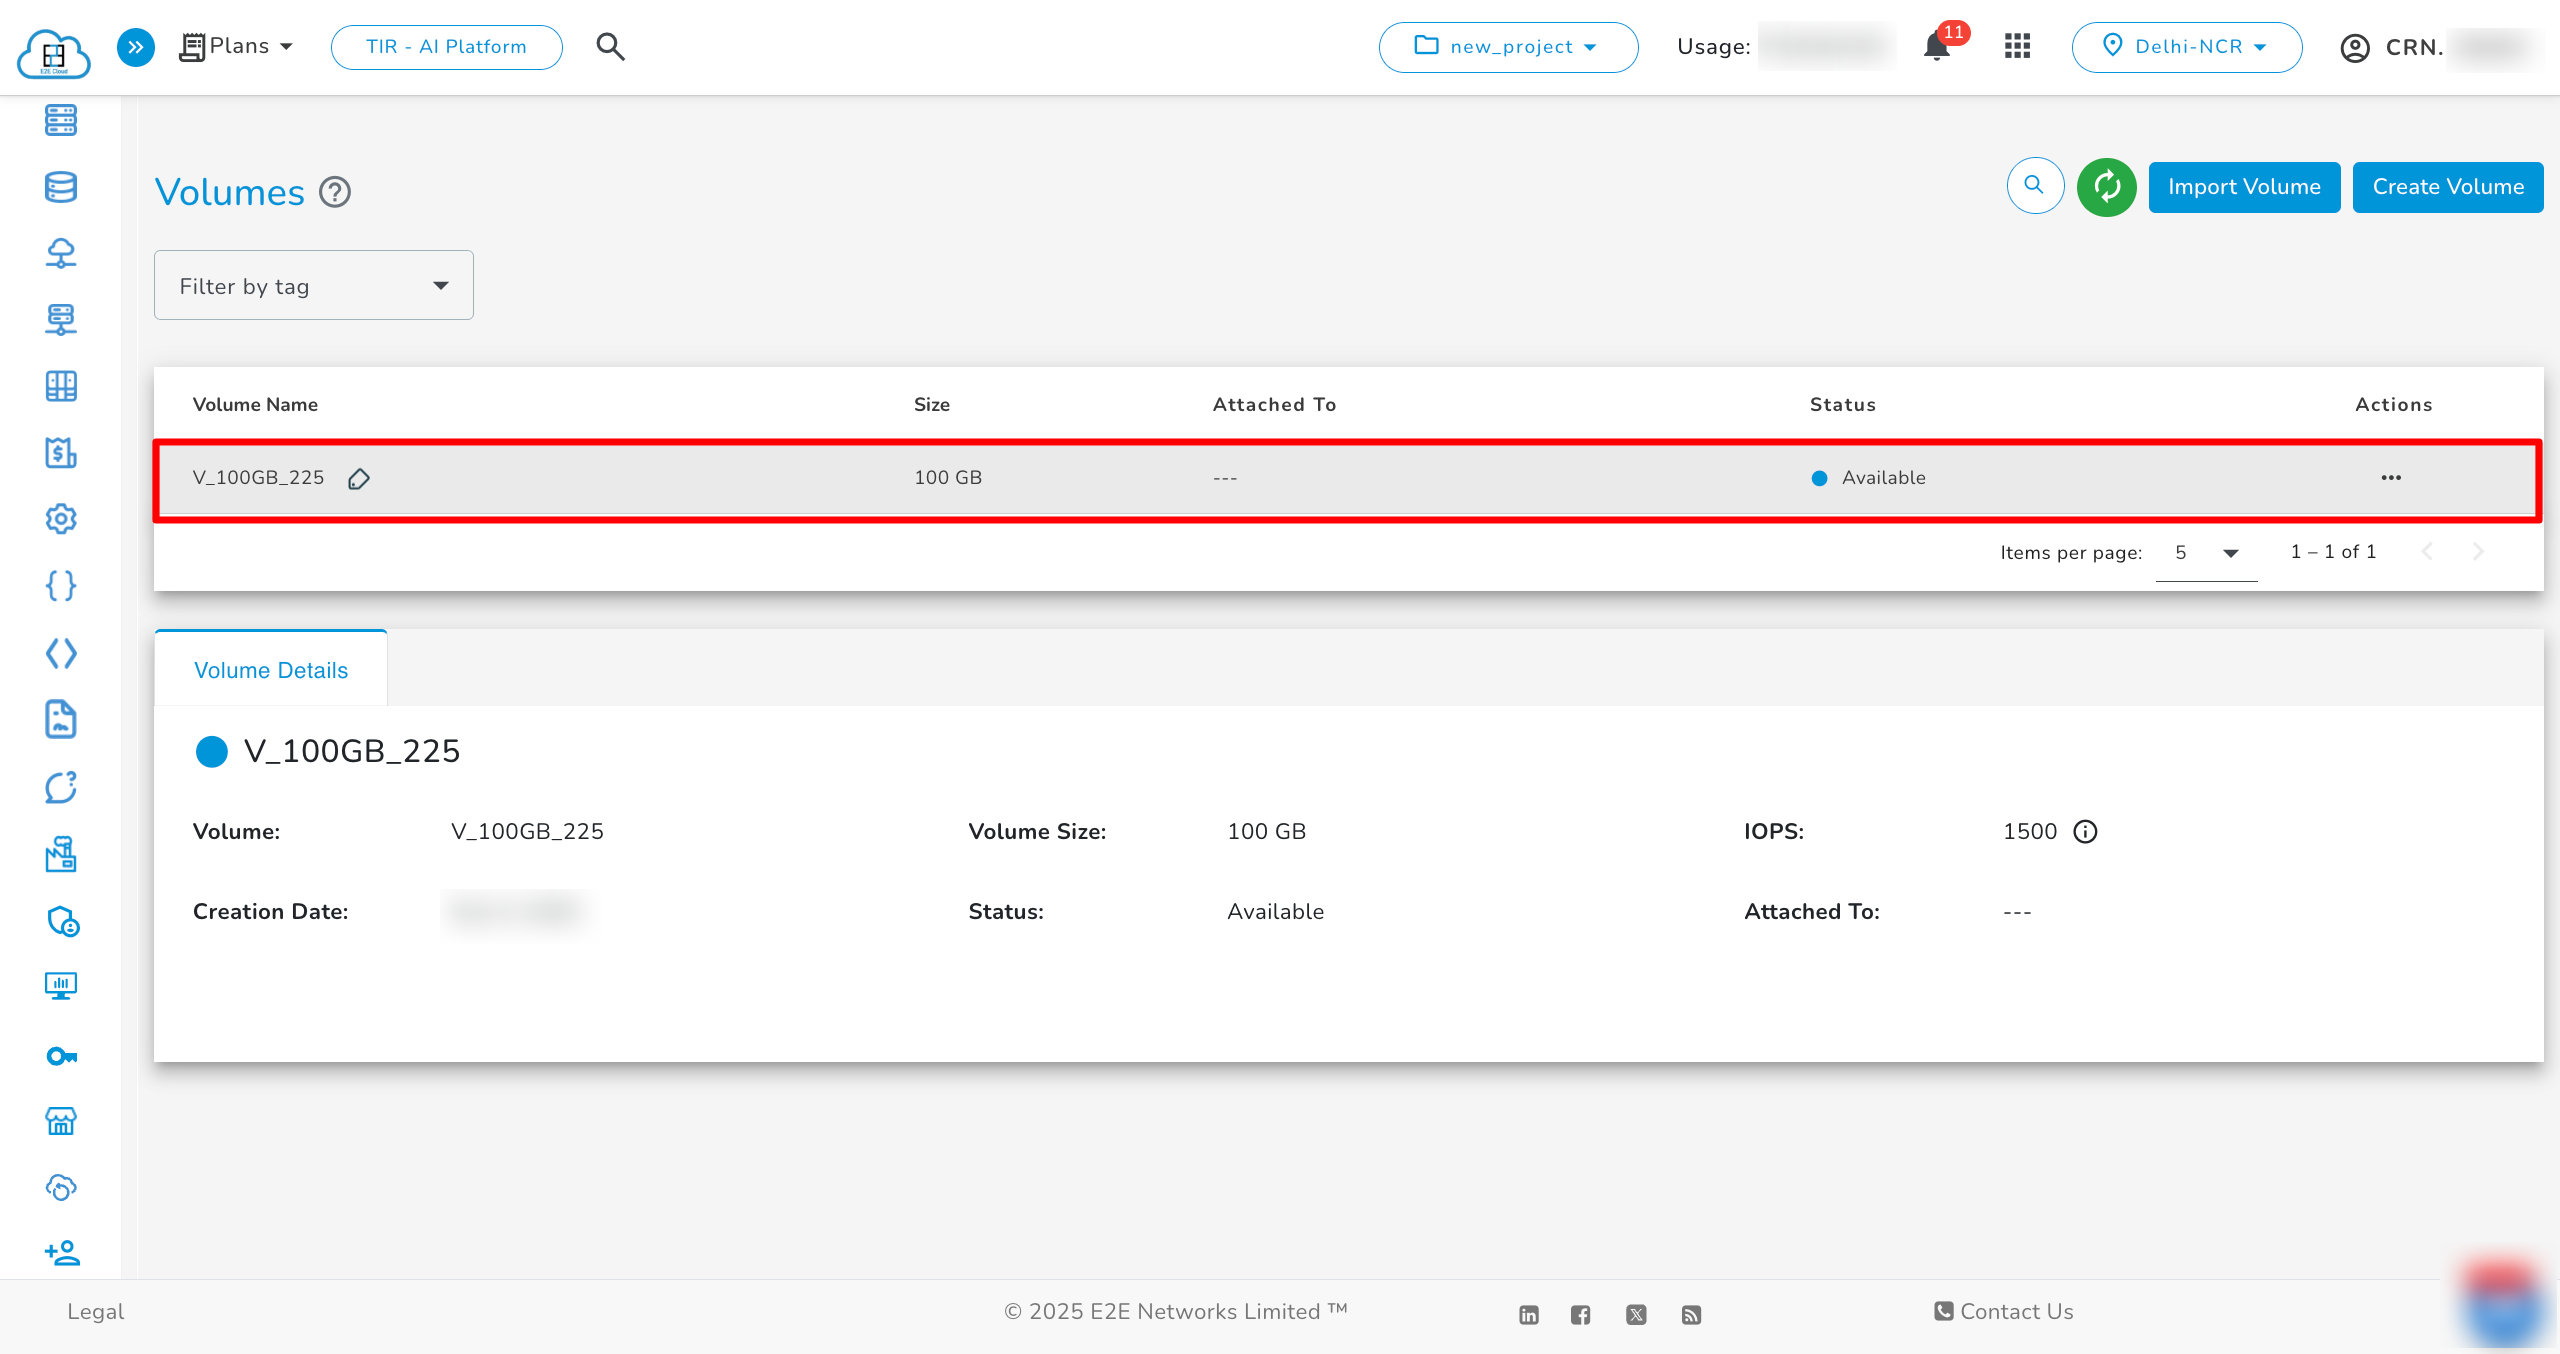Open the Contact Us link in the footer
Viewport: 2560px width, 1354px height.
pyautogui.click(x=2004, y=1311)
